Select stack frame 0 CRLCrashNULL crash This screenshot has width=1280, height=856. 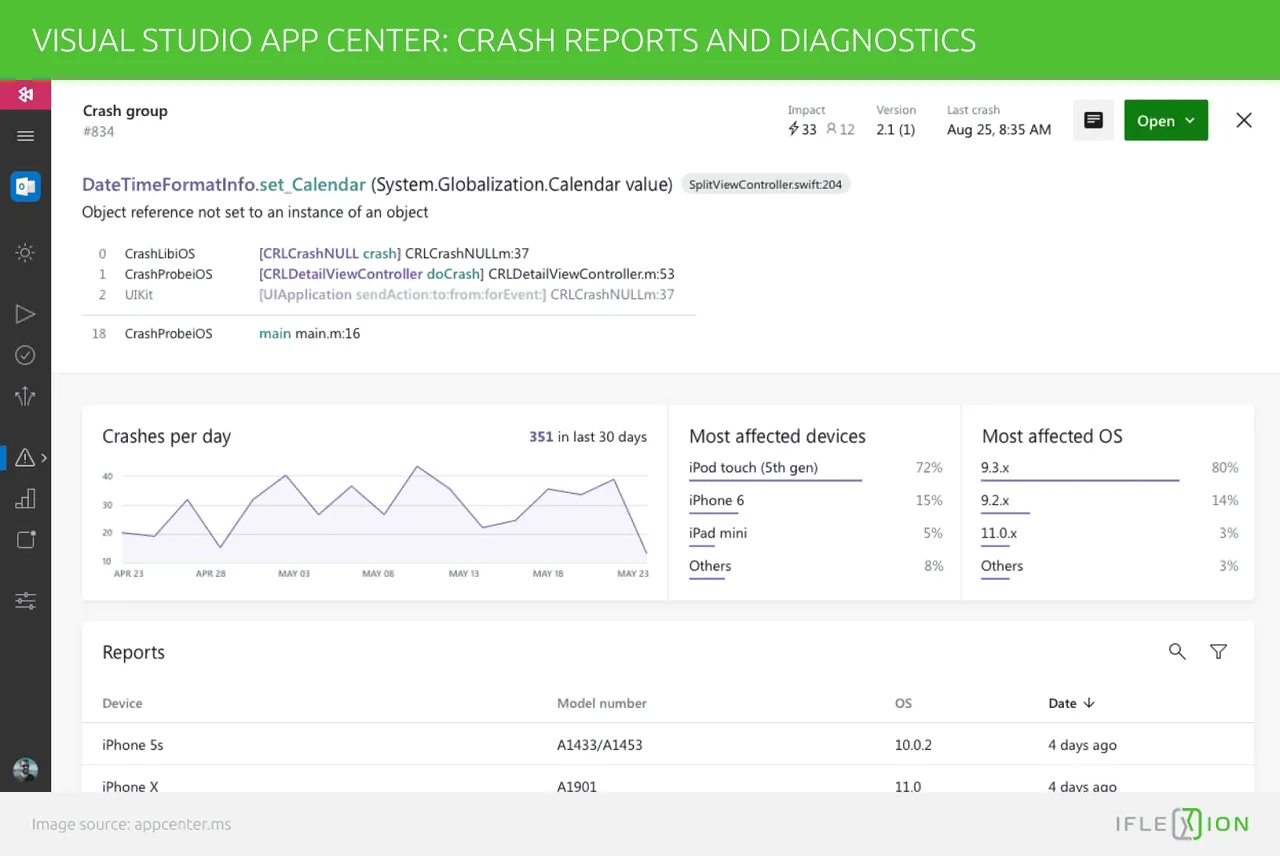394,254
